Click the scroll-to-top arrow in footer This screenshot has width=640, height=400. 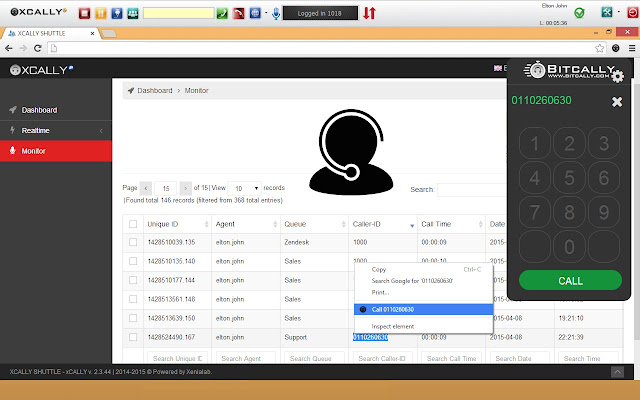617,372
